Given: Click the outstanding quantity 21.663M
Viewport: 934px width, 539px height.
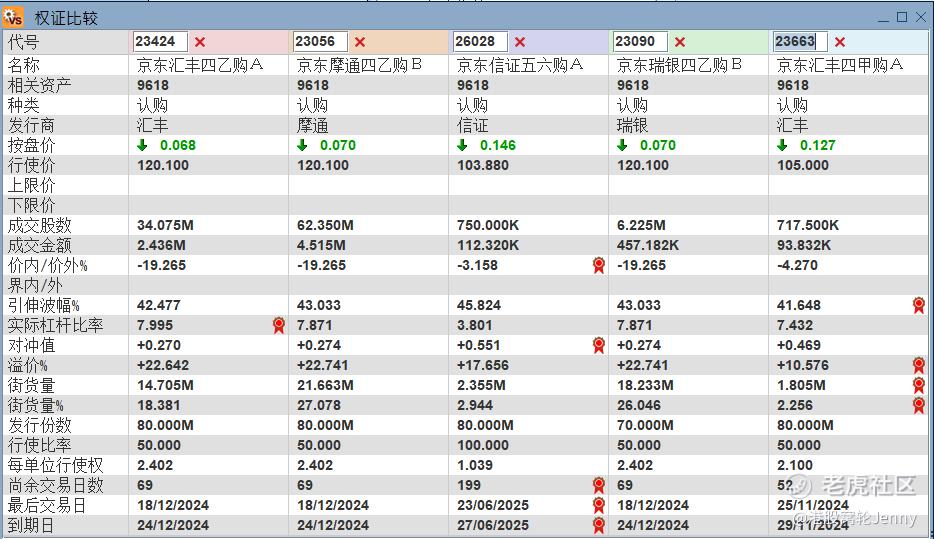Looking at the screenshot, I should click(x=325, y=385).
